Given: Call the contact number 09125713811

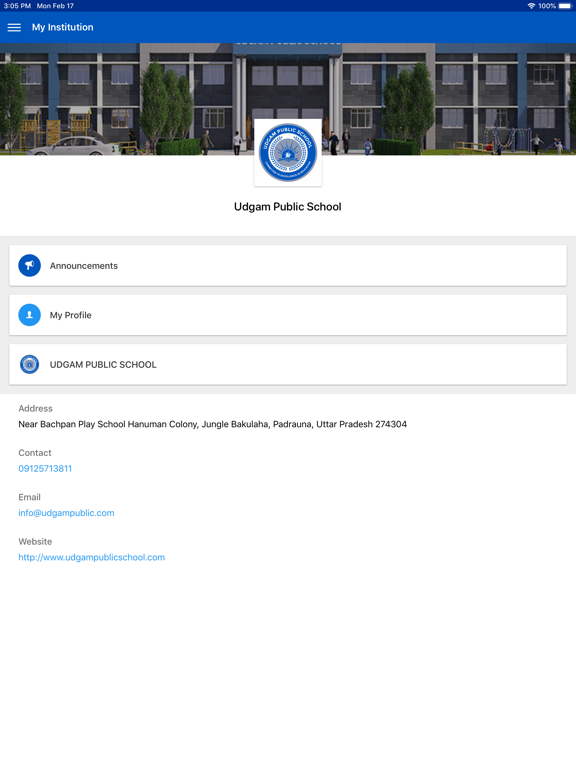Looking at the screenshot, I should point(45,468).
